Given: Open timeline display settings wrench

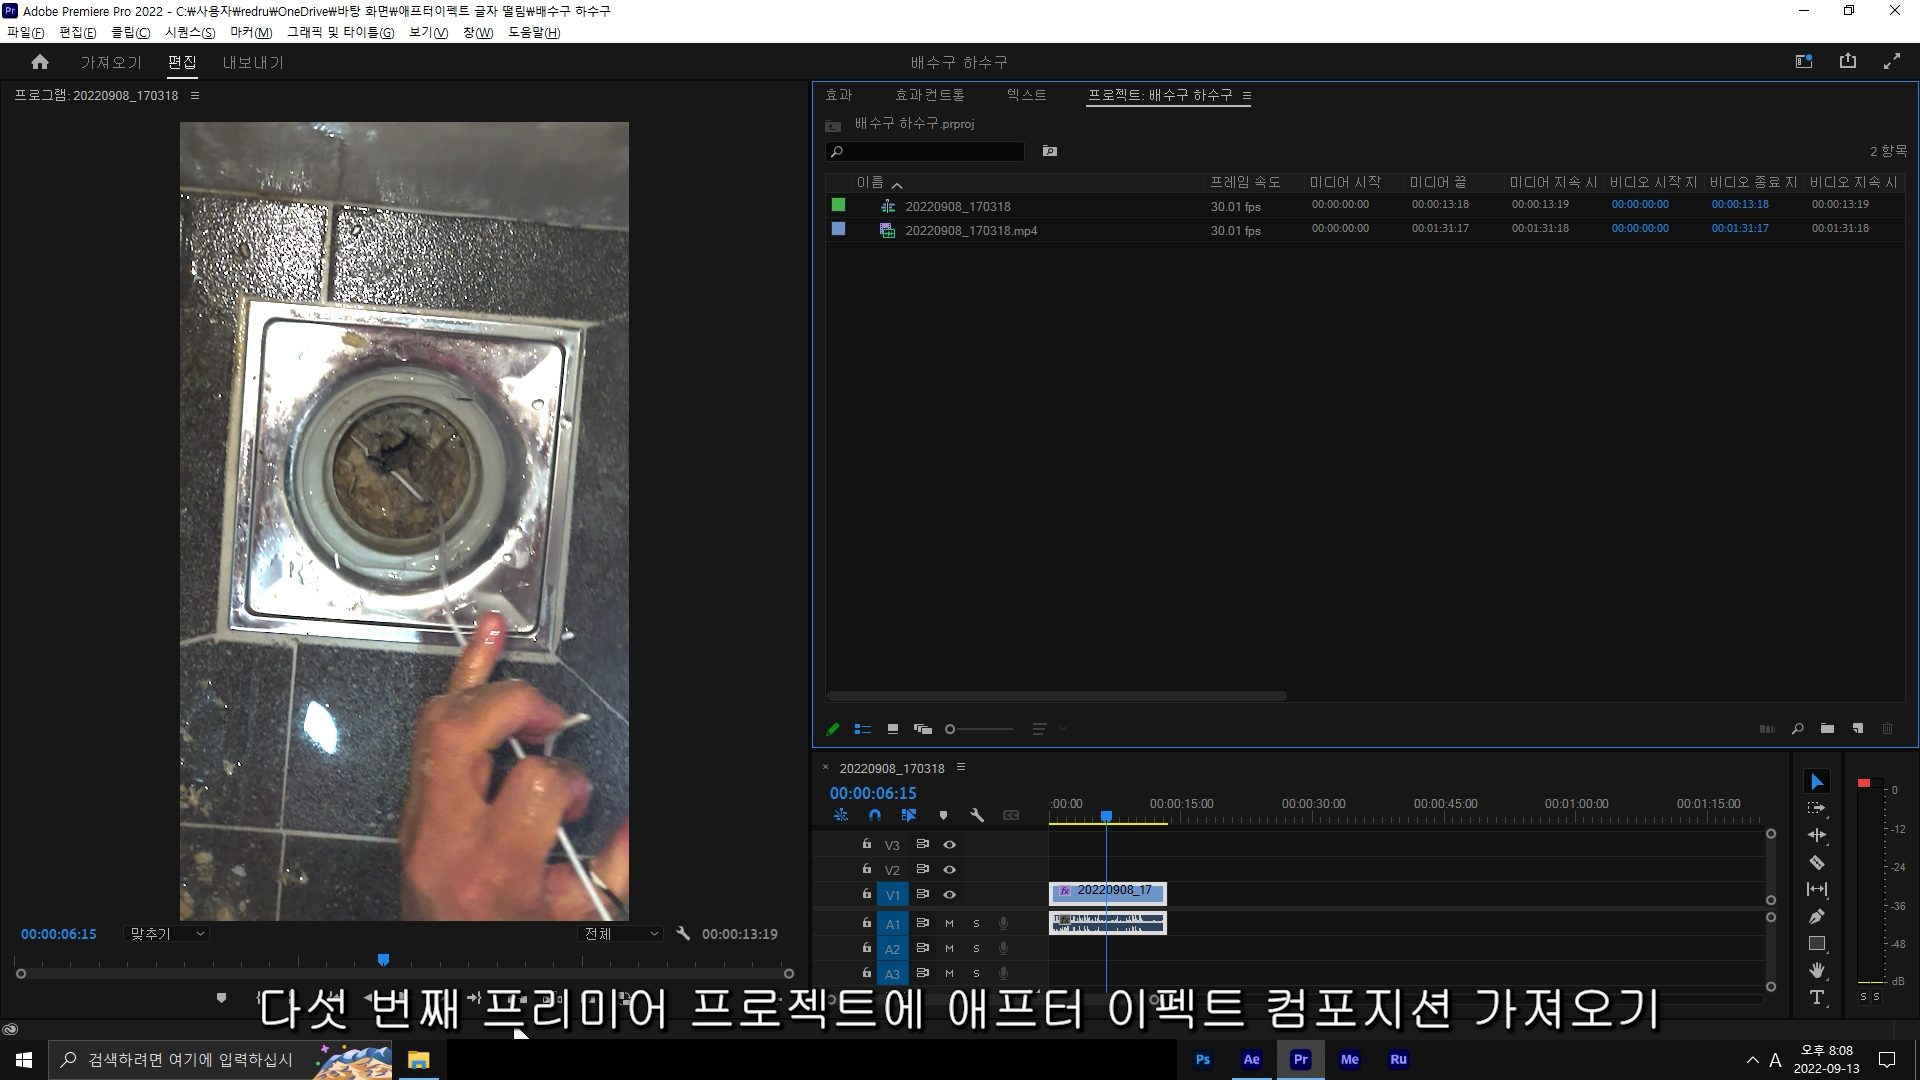Looking at the screenshot, I should click(x=977, y=815).
